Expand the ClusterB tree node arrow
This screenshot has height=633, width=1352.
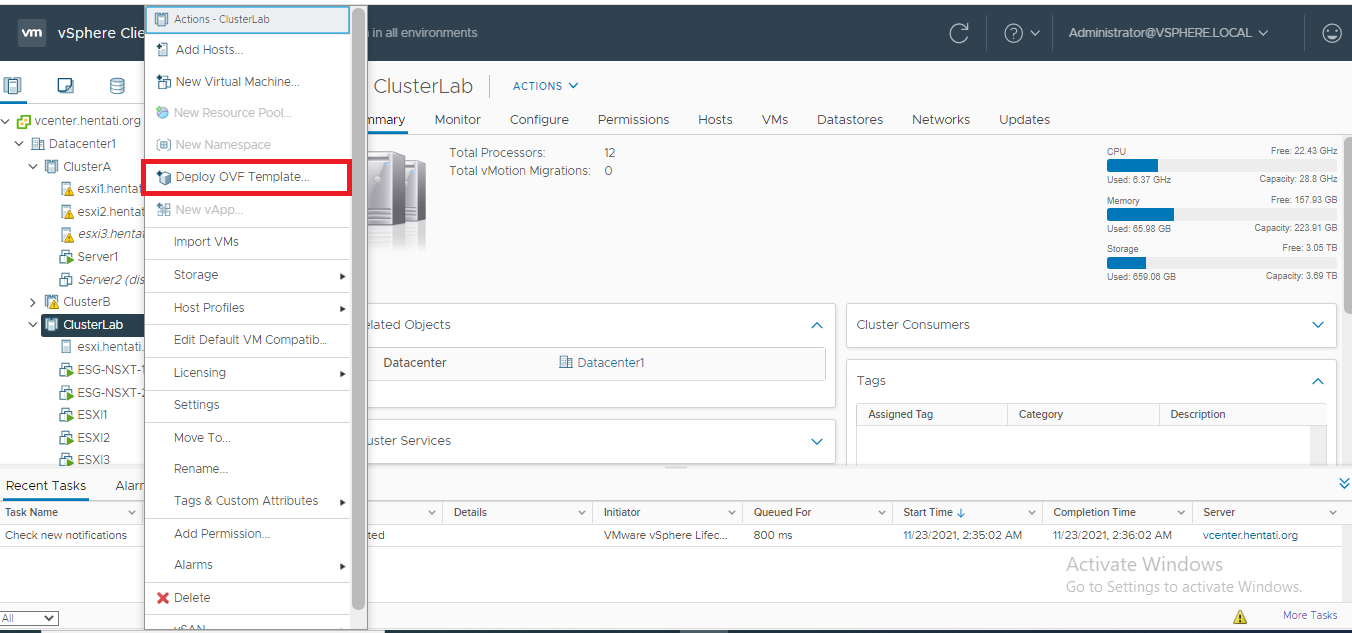click(33, 302)
